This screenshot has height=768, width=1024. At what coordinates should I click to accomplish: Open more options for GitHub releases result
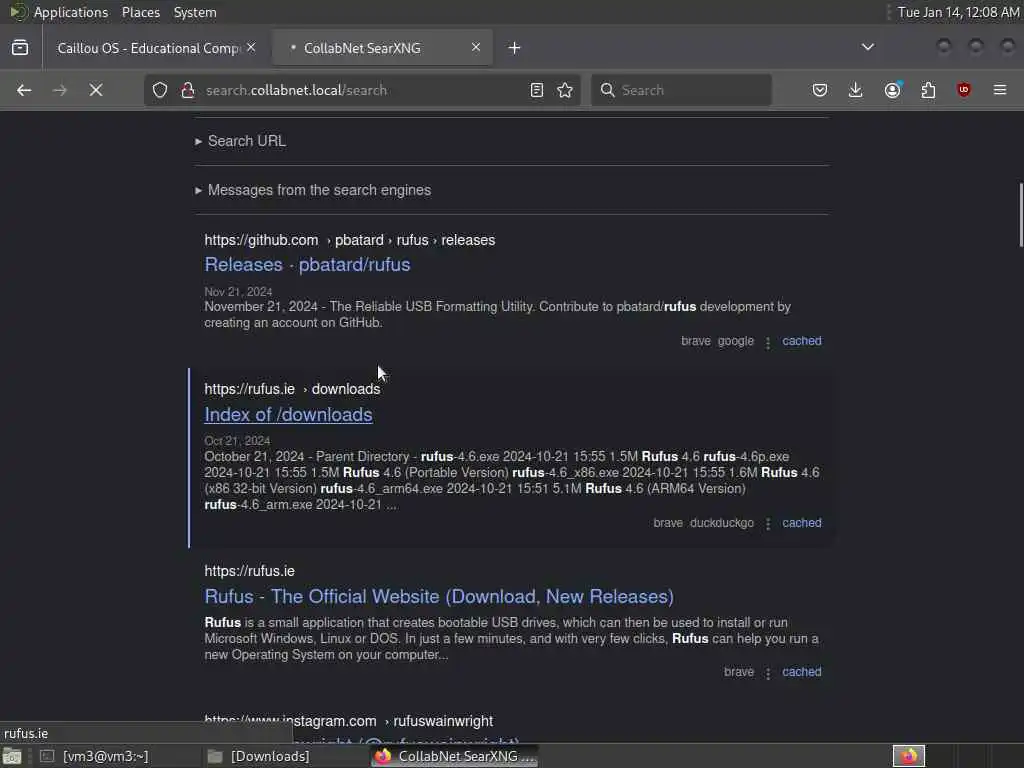(768, 342)
